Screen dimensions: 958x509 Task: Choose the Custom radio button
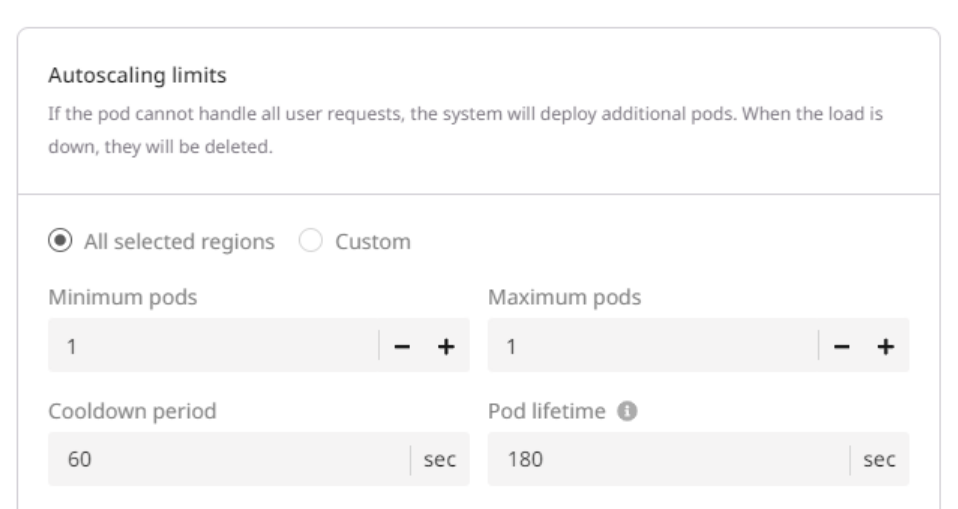pos(313,242)
